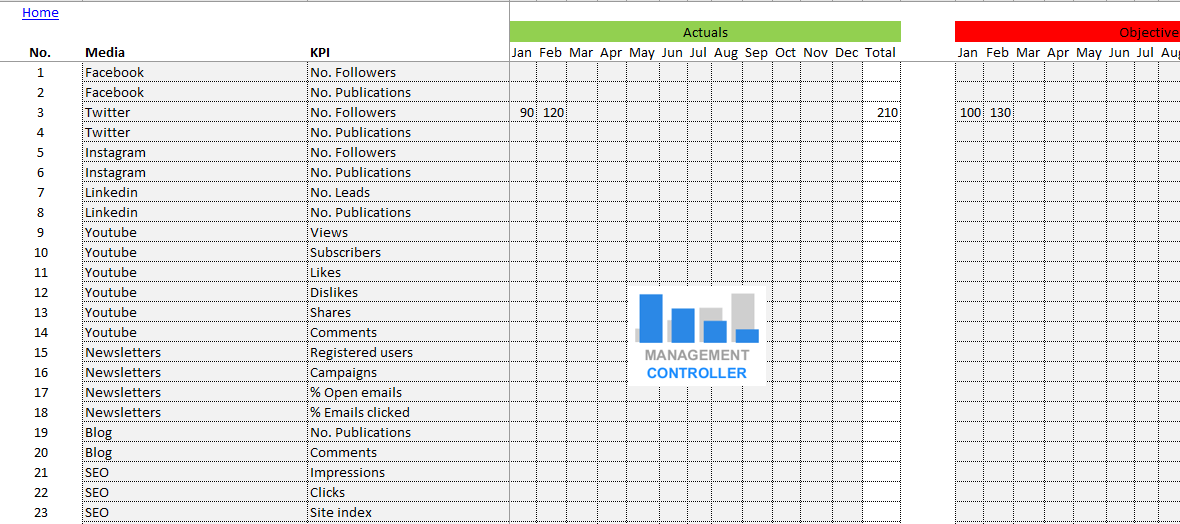Select the Objective Jan cell showing 100
This screenshot has width=1180, height=524.
969,113
